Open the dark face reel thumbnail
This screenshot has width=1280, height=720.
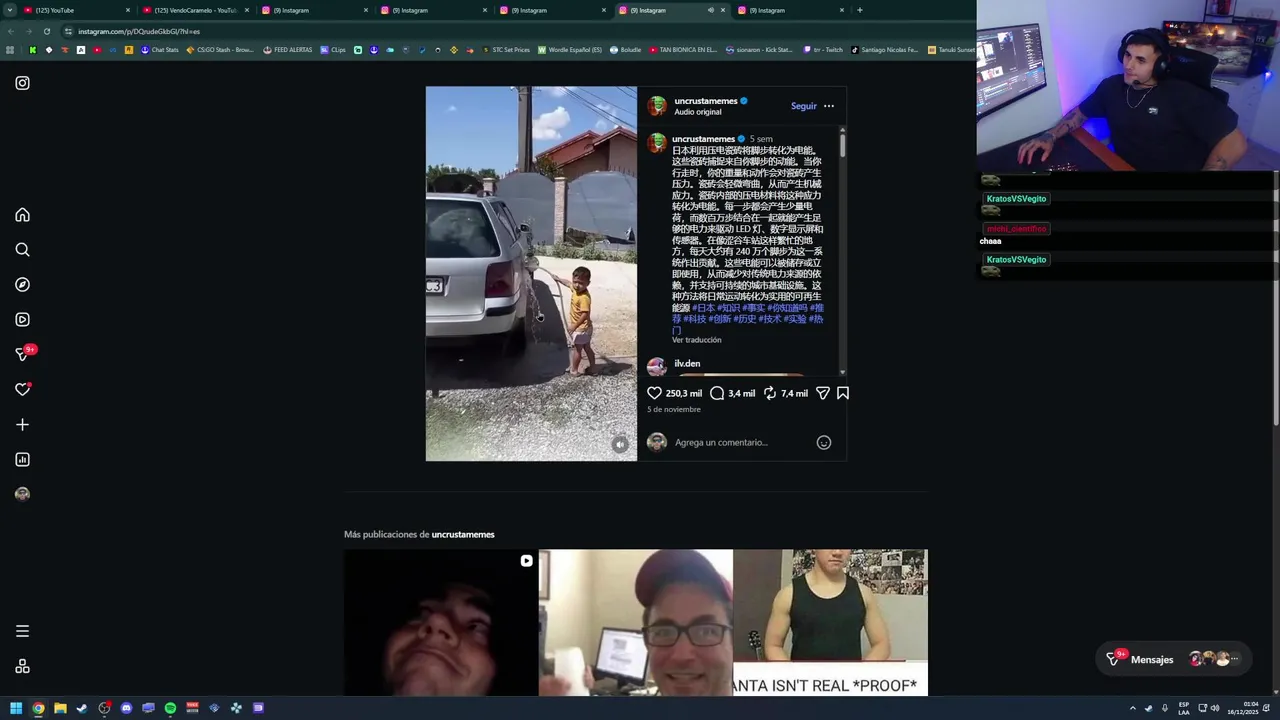pyautogui.click(x=441, y=622)
